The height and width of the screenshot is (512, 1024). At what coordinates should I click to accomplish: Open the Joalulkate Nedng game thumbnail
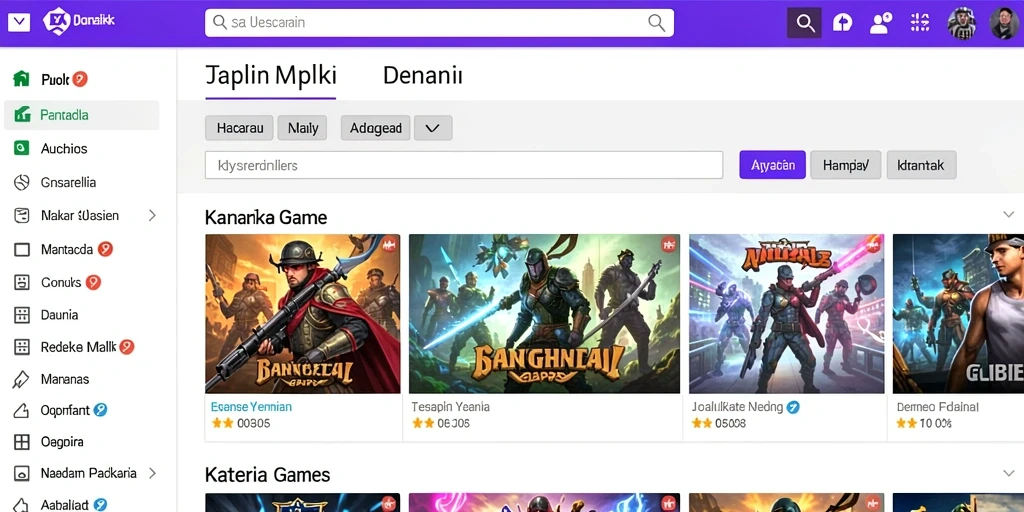point(786,313)
